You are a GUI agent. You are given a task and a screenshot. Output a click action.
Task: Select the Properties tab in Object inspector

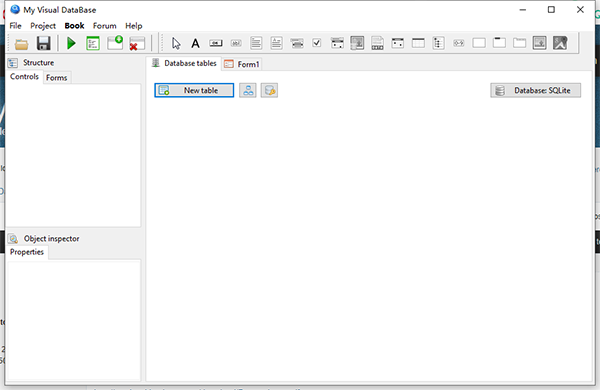point(27,252)
